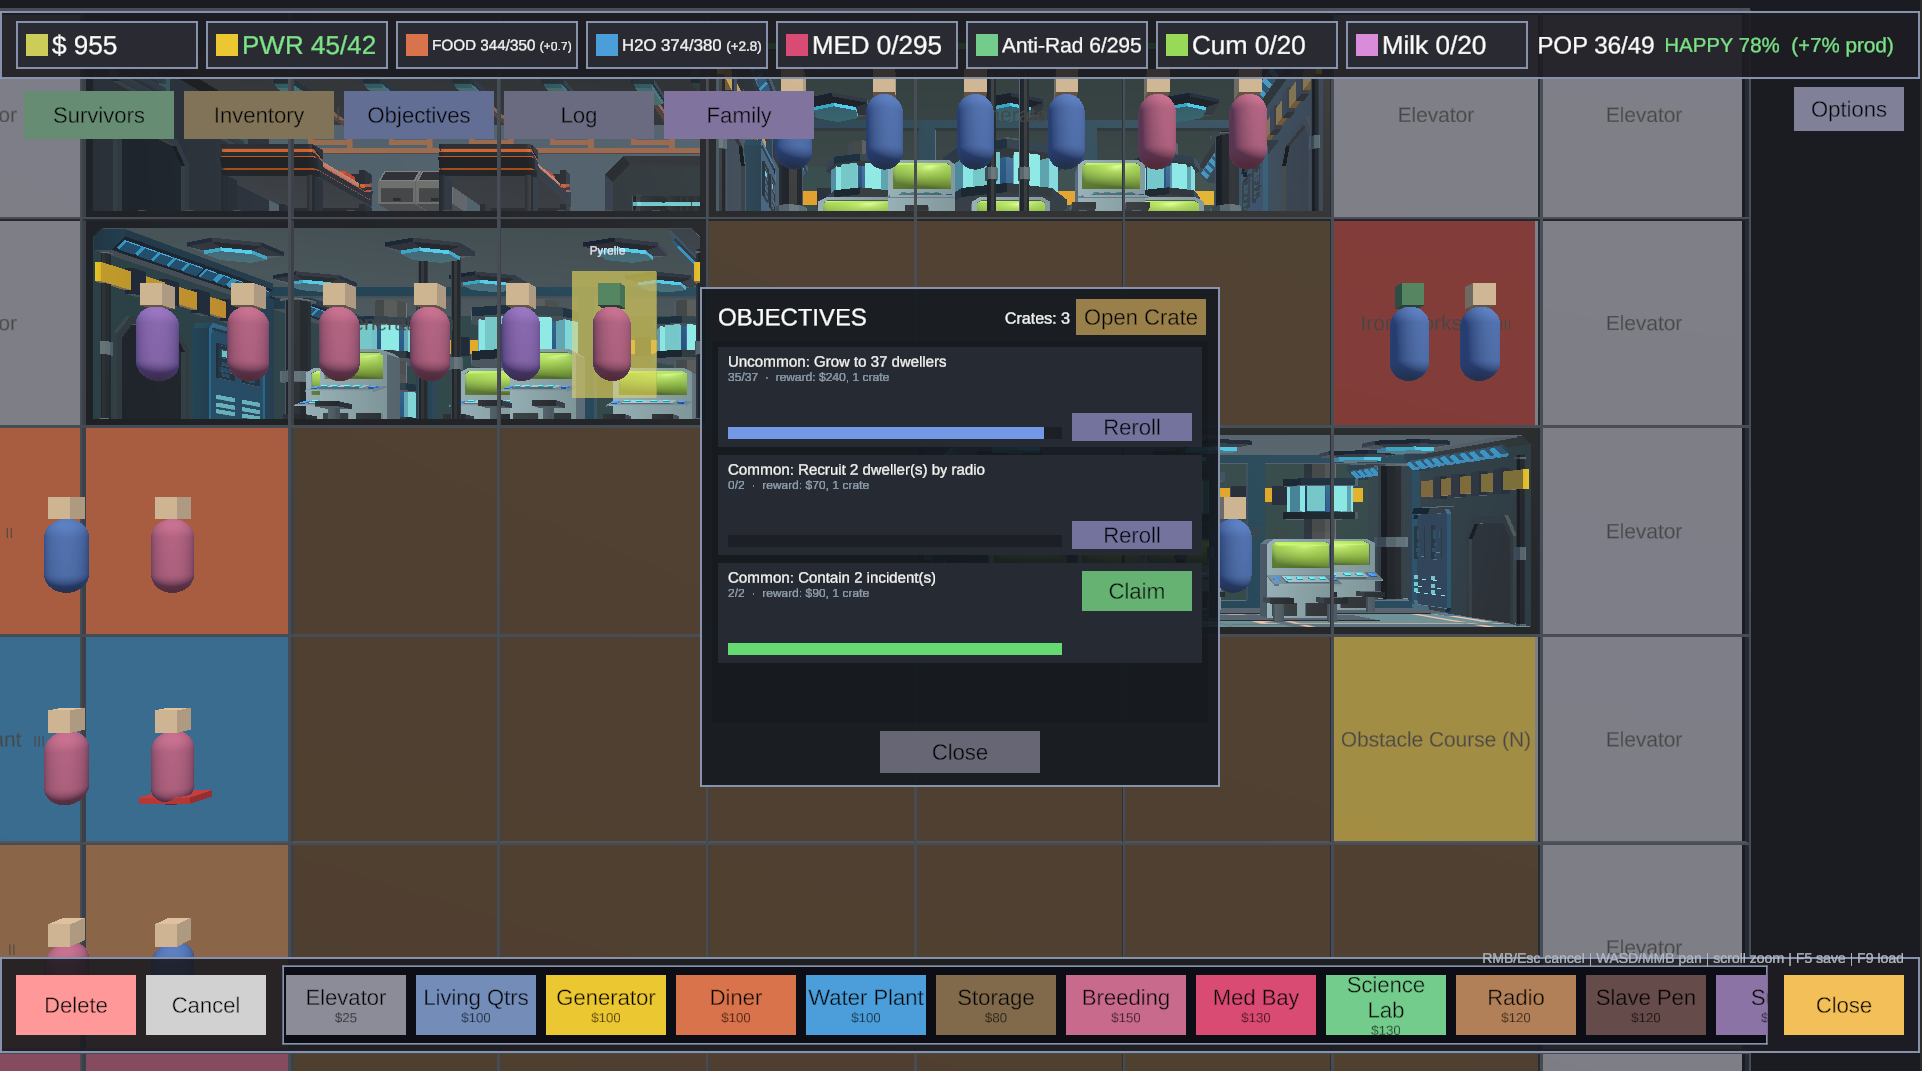Open the Survivors tab
Screen dimensions: 1922x1071
point(99,115)
